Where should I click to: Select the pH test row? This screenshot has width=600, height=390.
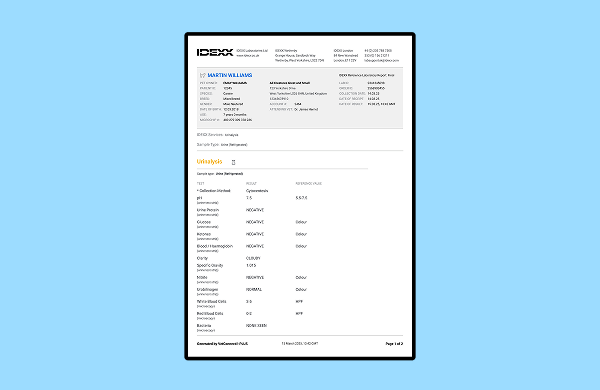[282, 200]
